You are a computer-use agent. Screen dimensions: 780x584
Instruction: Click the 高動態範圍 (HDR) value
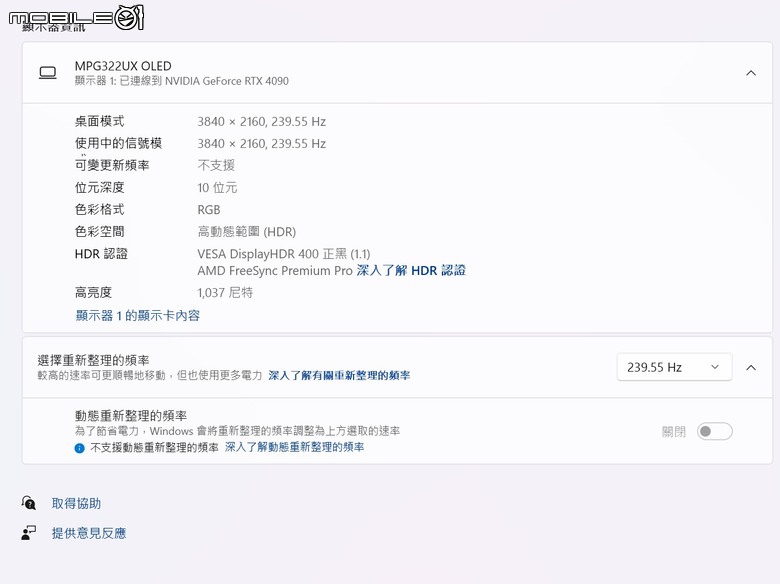click(247, 232)
